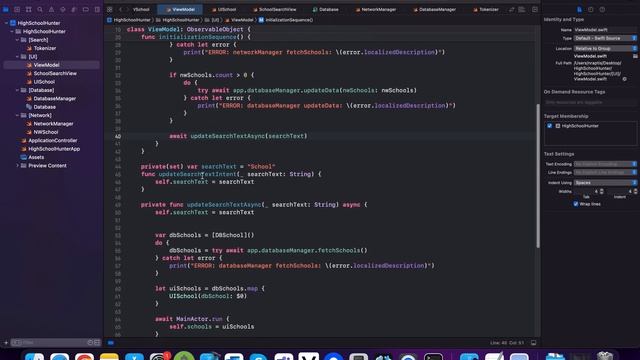The width and height of the screenshot is (640, 360).
Task: Click the related items grid icon
Action: 110,9
